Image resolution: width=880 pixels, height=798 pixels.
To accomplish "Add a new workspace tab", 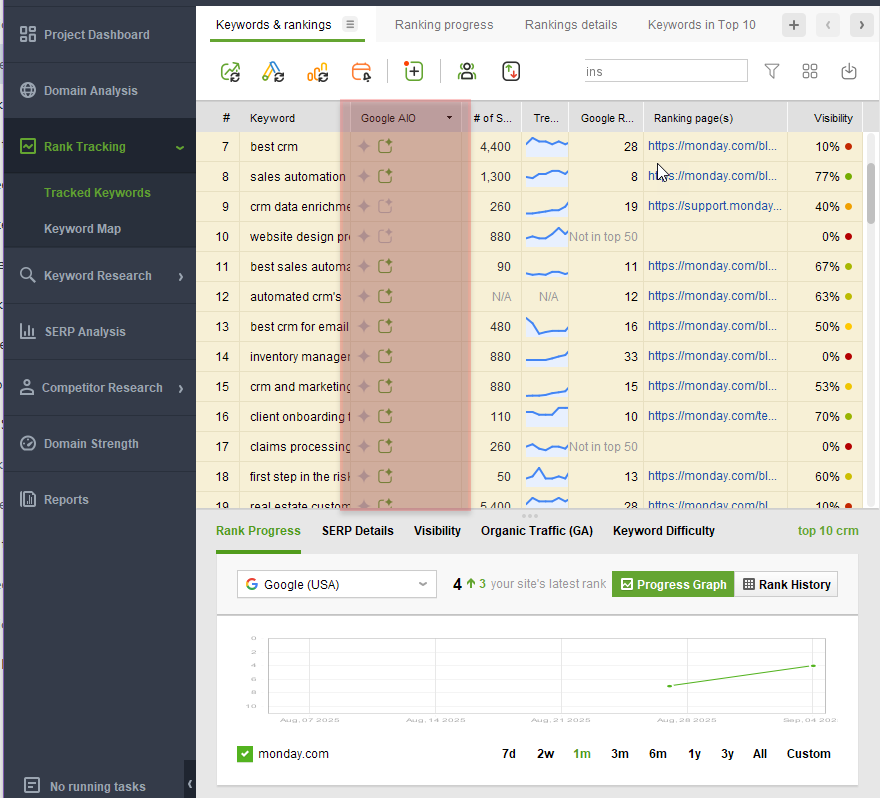I will click(x=794, y=25).
